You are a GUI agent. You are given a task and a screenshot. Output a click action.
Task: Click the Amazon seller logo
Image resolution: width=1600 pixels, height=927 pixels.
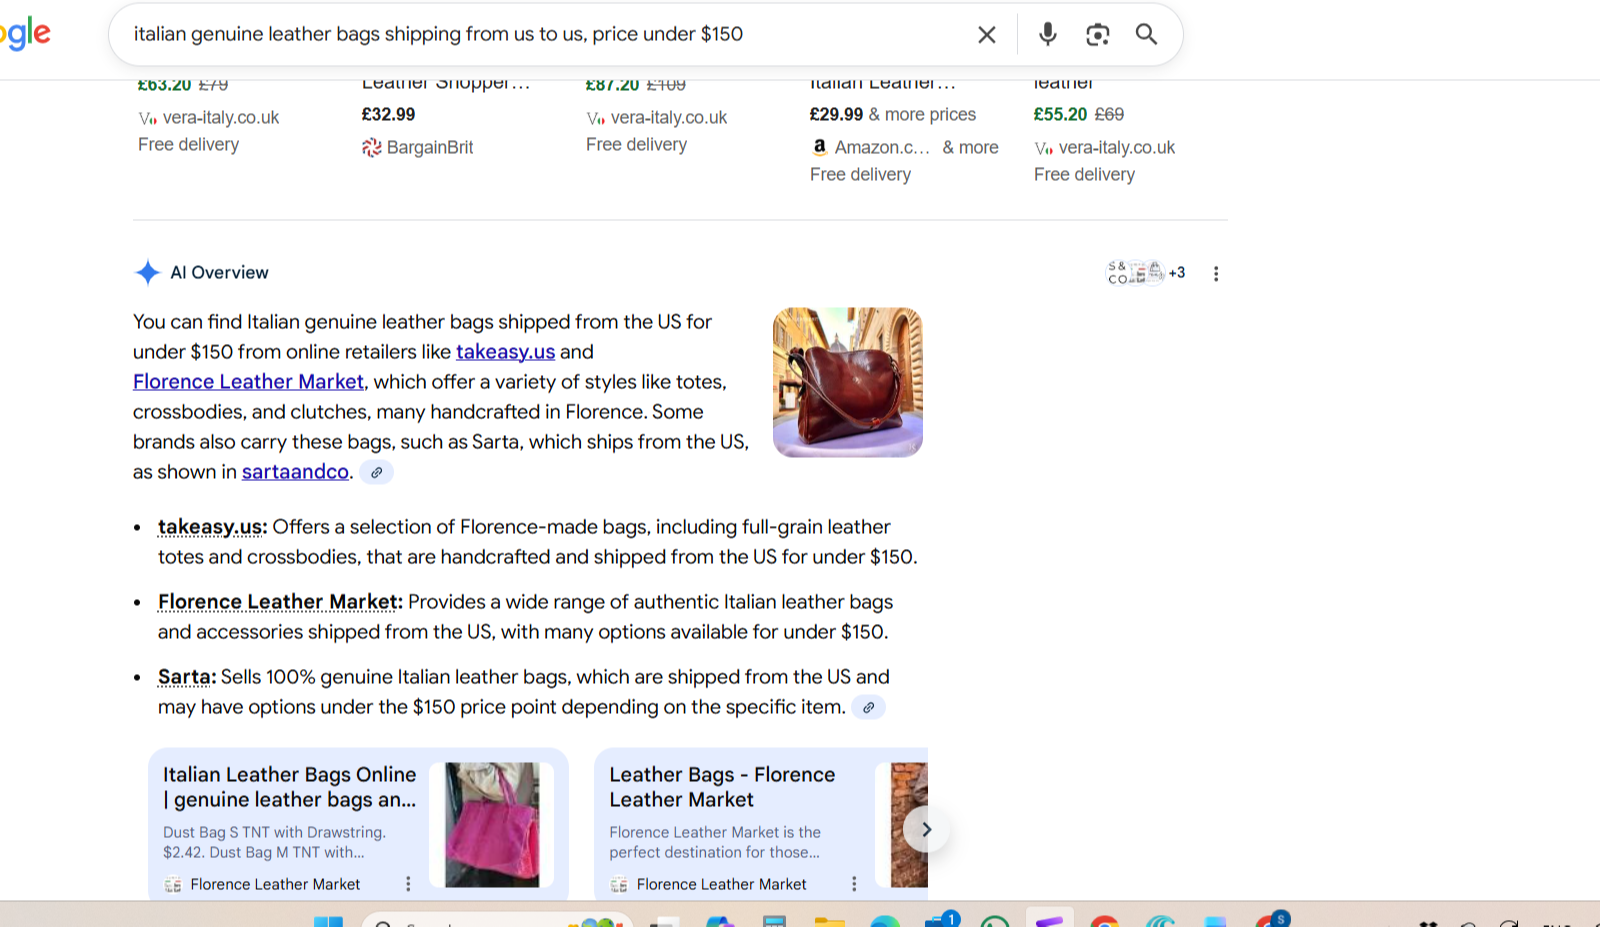pyautogui.click(x=820, y=147)
